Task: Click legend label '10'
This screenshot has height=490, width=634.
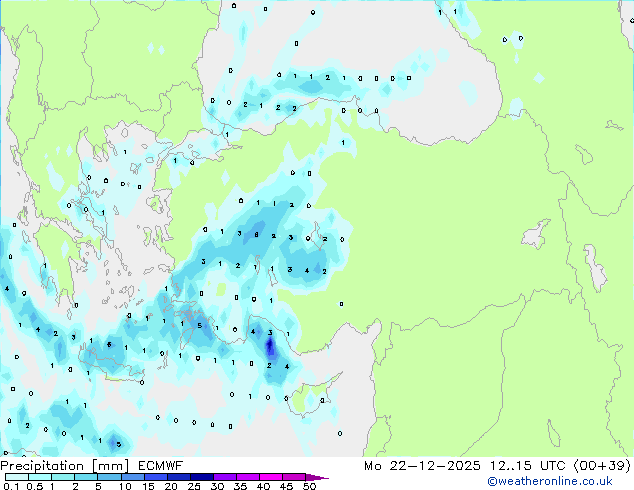Action: tap(125, 486)
